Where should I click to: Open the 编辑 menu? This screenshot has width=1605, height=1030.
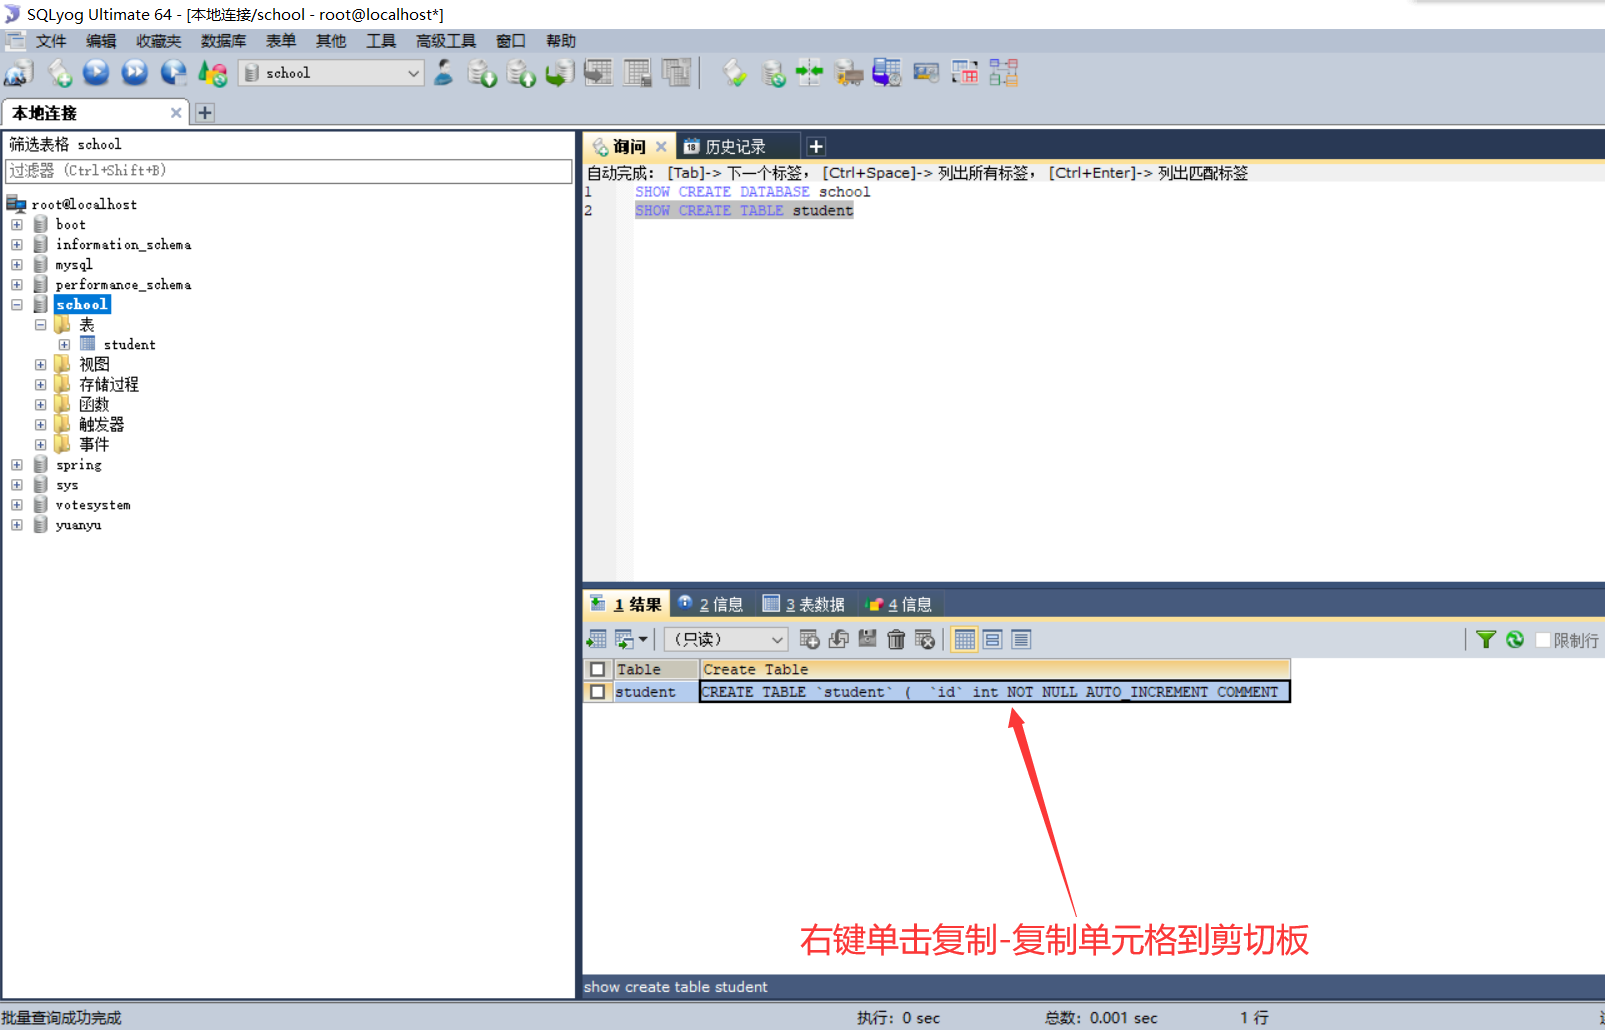(x=101, y=41)
